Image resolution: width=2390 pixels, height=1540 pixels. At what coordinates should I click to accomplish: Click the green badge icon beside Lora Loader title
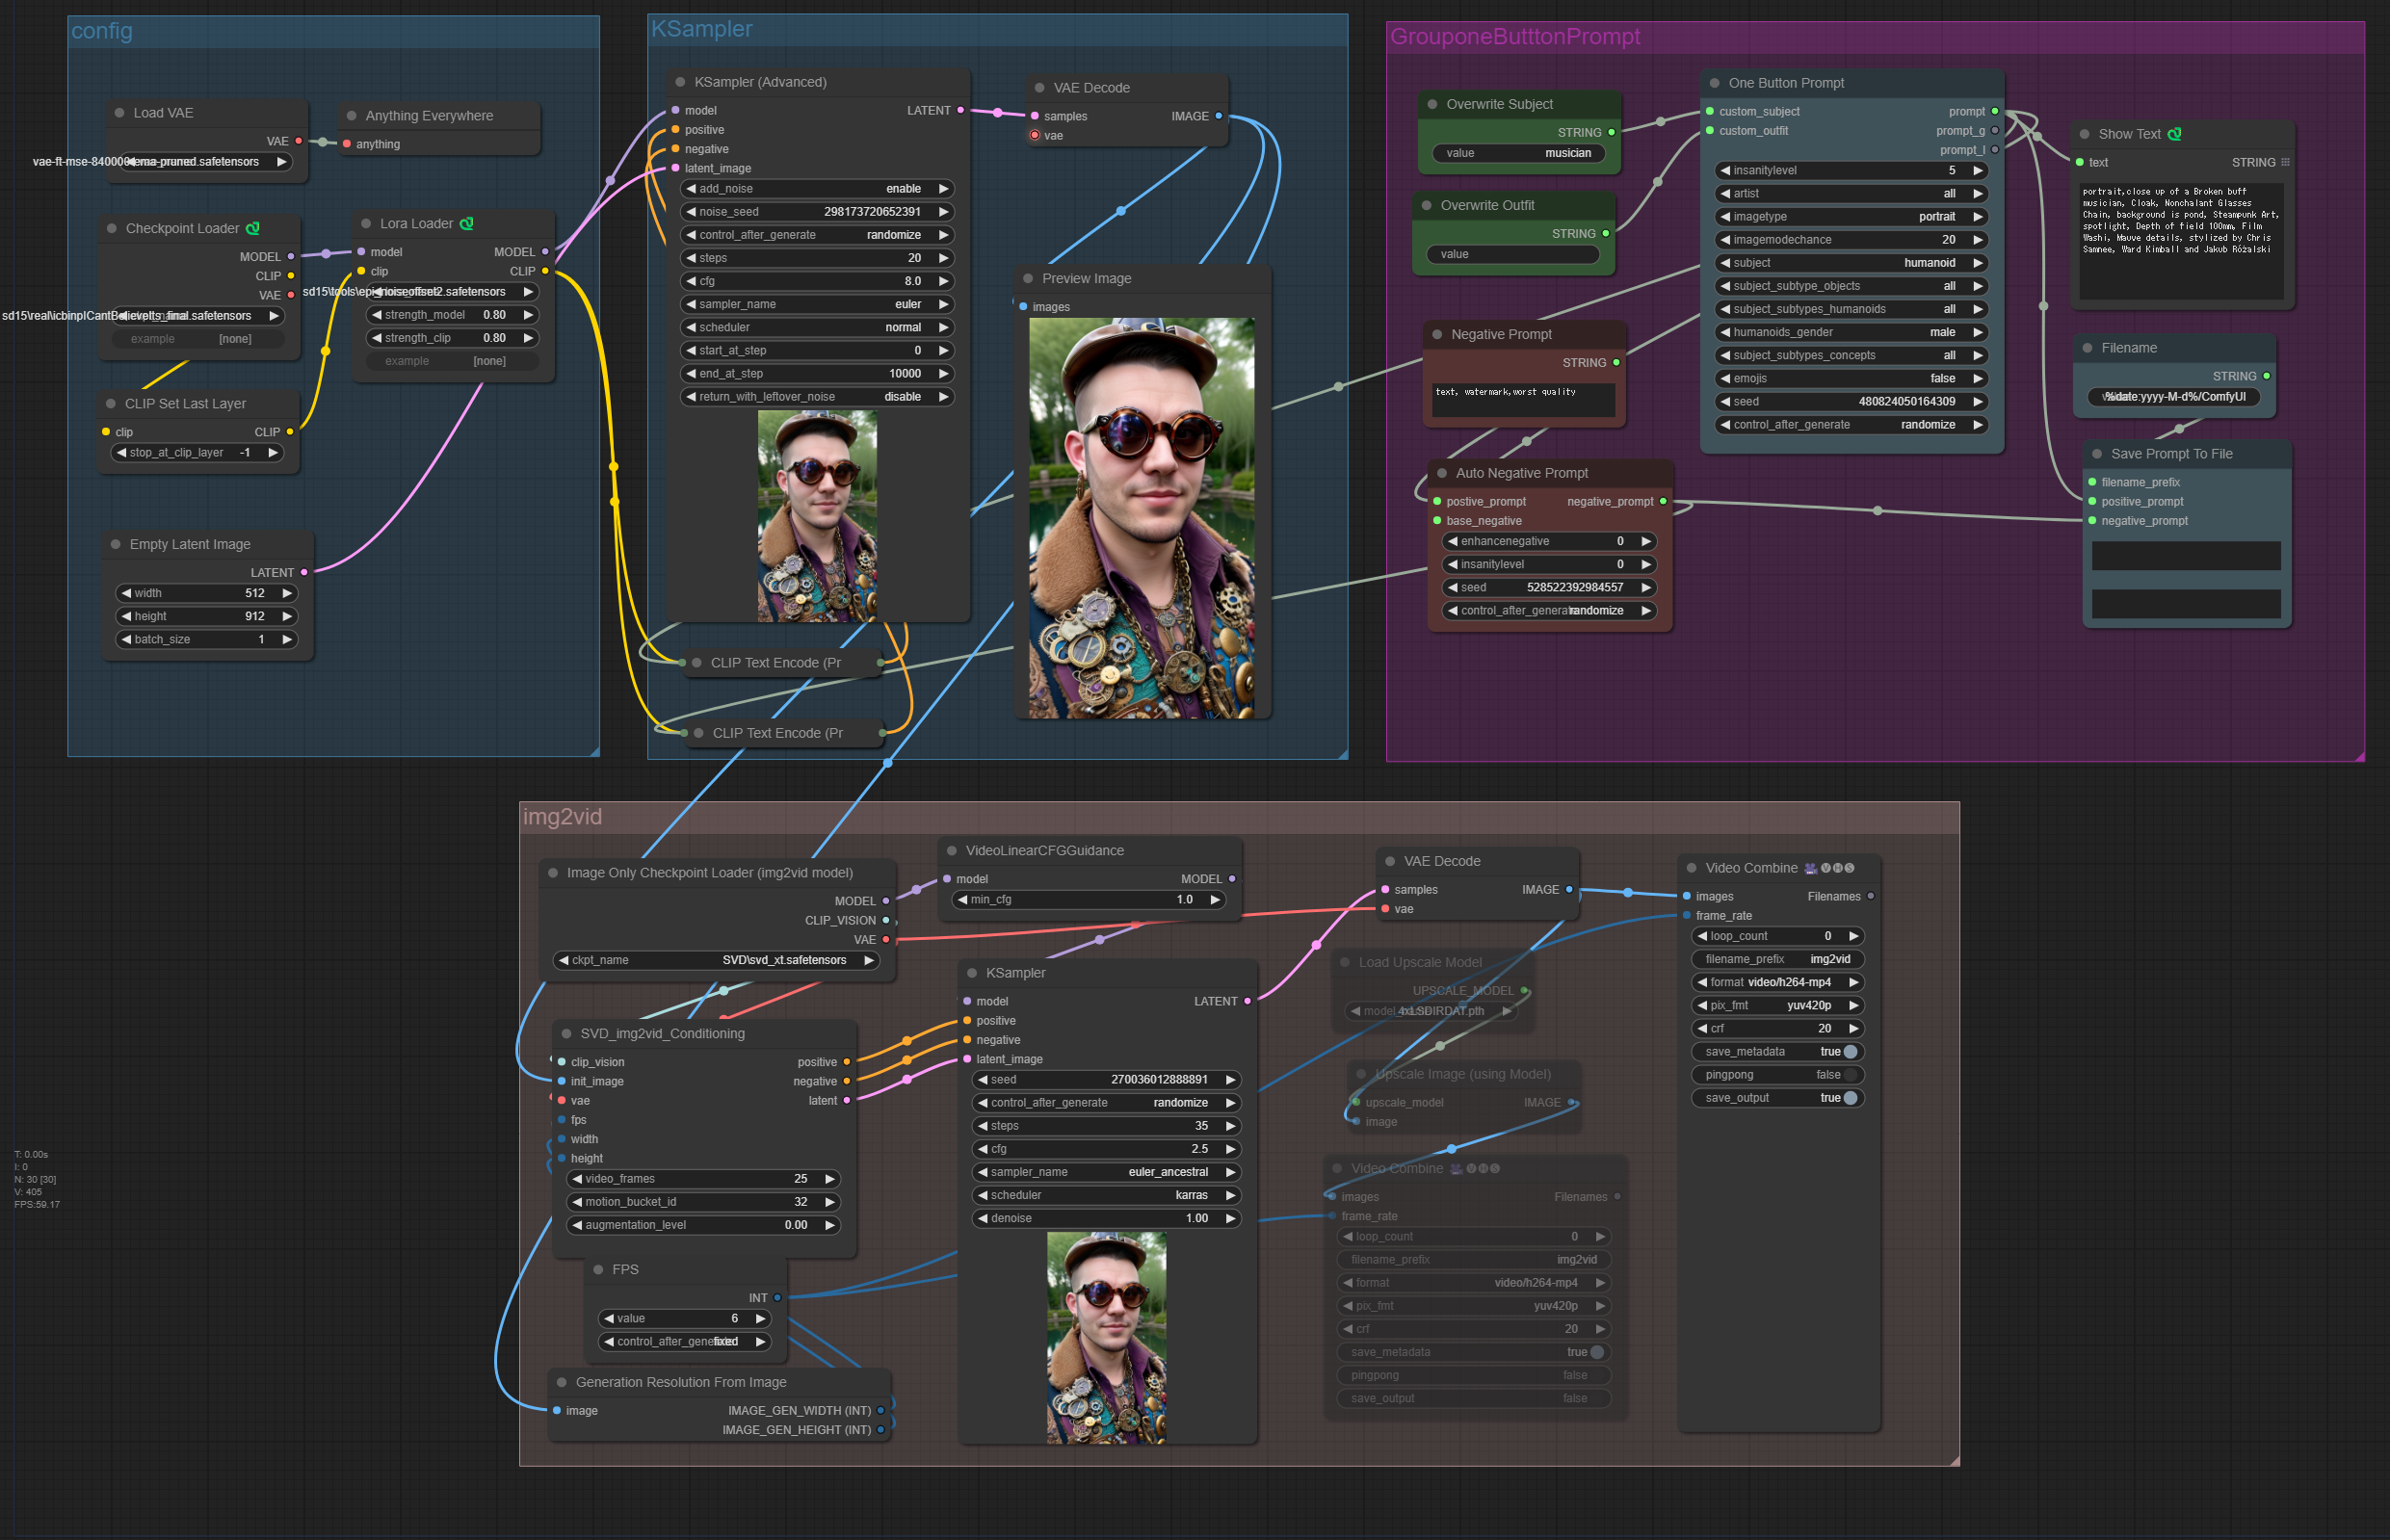466,223
